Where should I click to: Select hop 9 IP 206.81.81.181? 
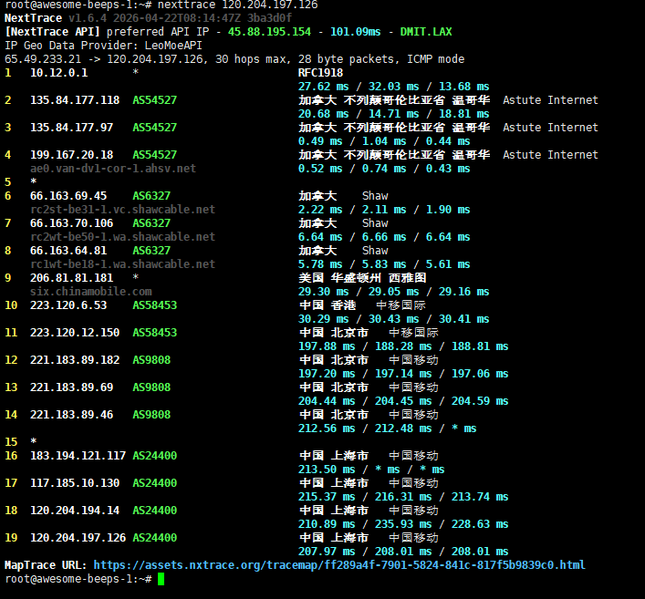click(72, 278)
